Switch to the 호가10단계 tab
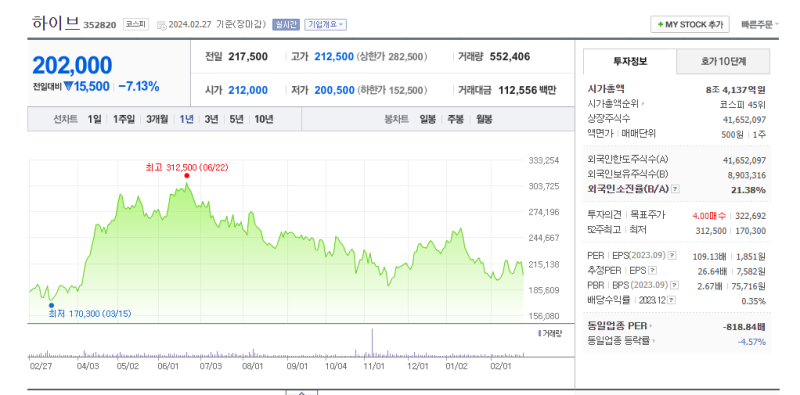The height and width of the screenshot is (395, 800). [723, 61]
